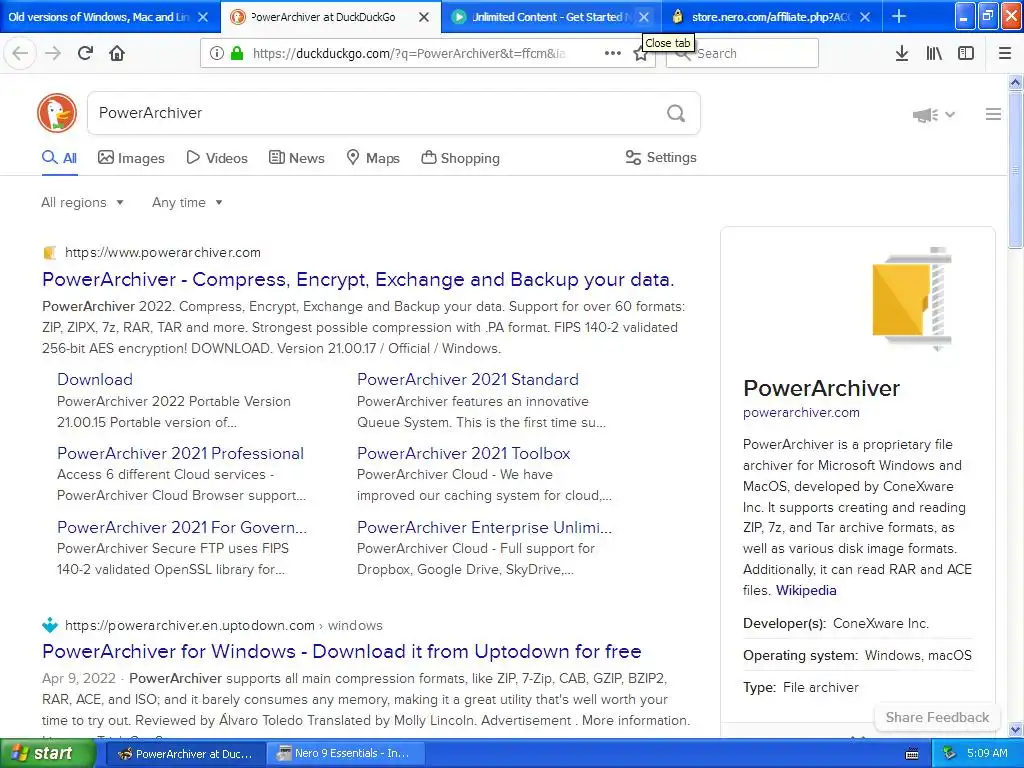Select the News search category
1024x768 pixels.
click(x=296, y=158)
